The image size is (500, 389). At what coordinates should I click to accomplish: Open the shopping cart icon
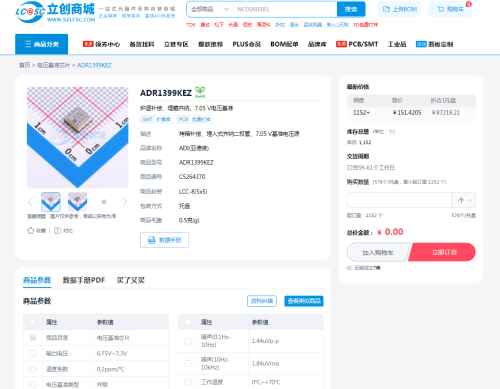[441, 9]
